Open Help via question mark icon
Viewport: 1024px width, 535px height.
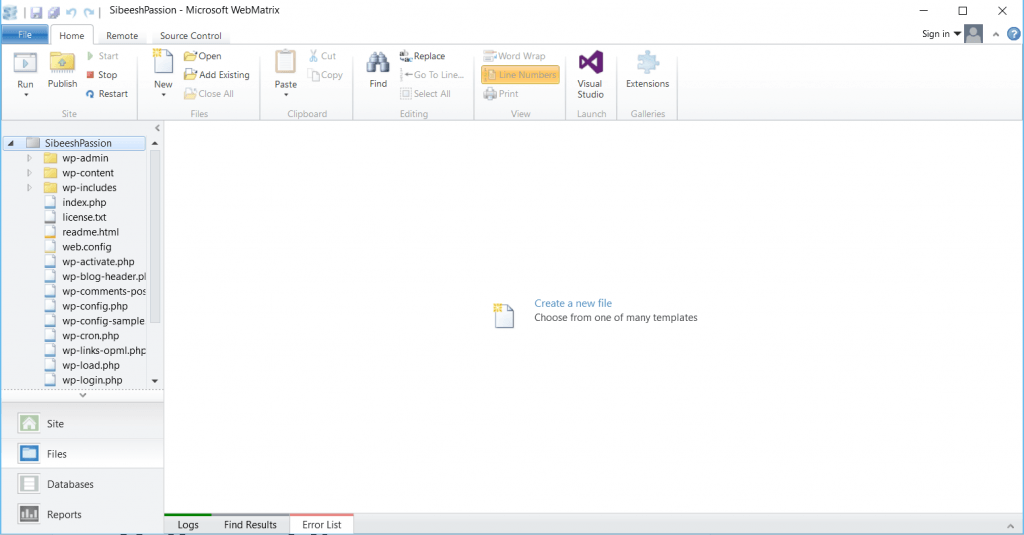(1014, 34)
